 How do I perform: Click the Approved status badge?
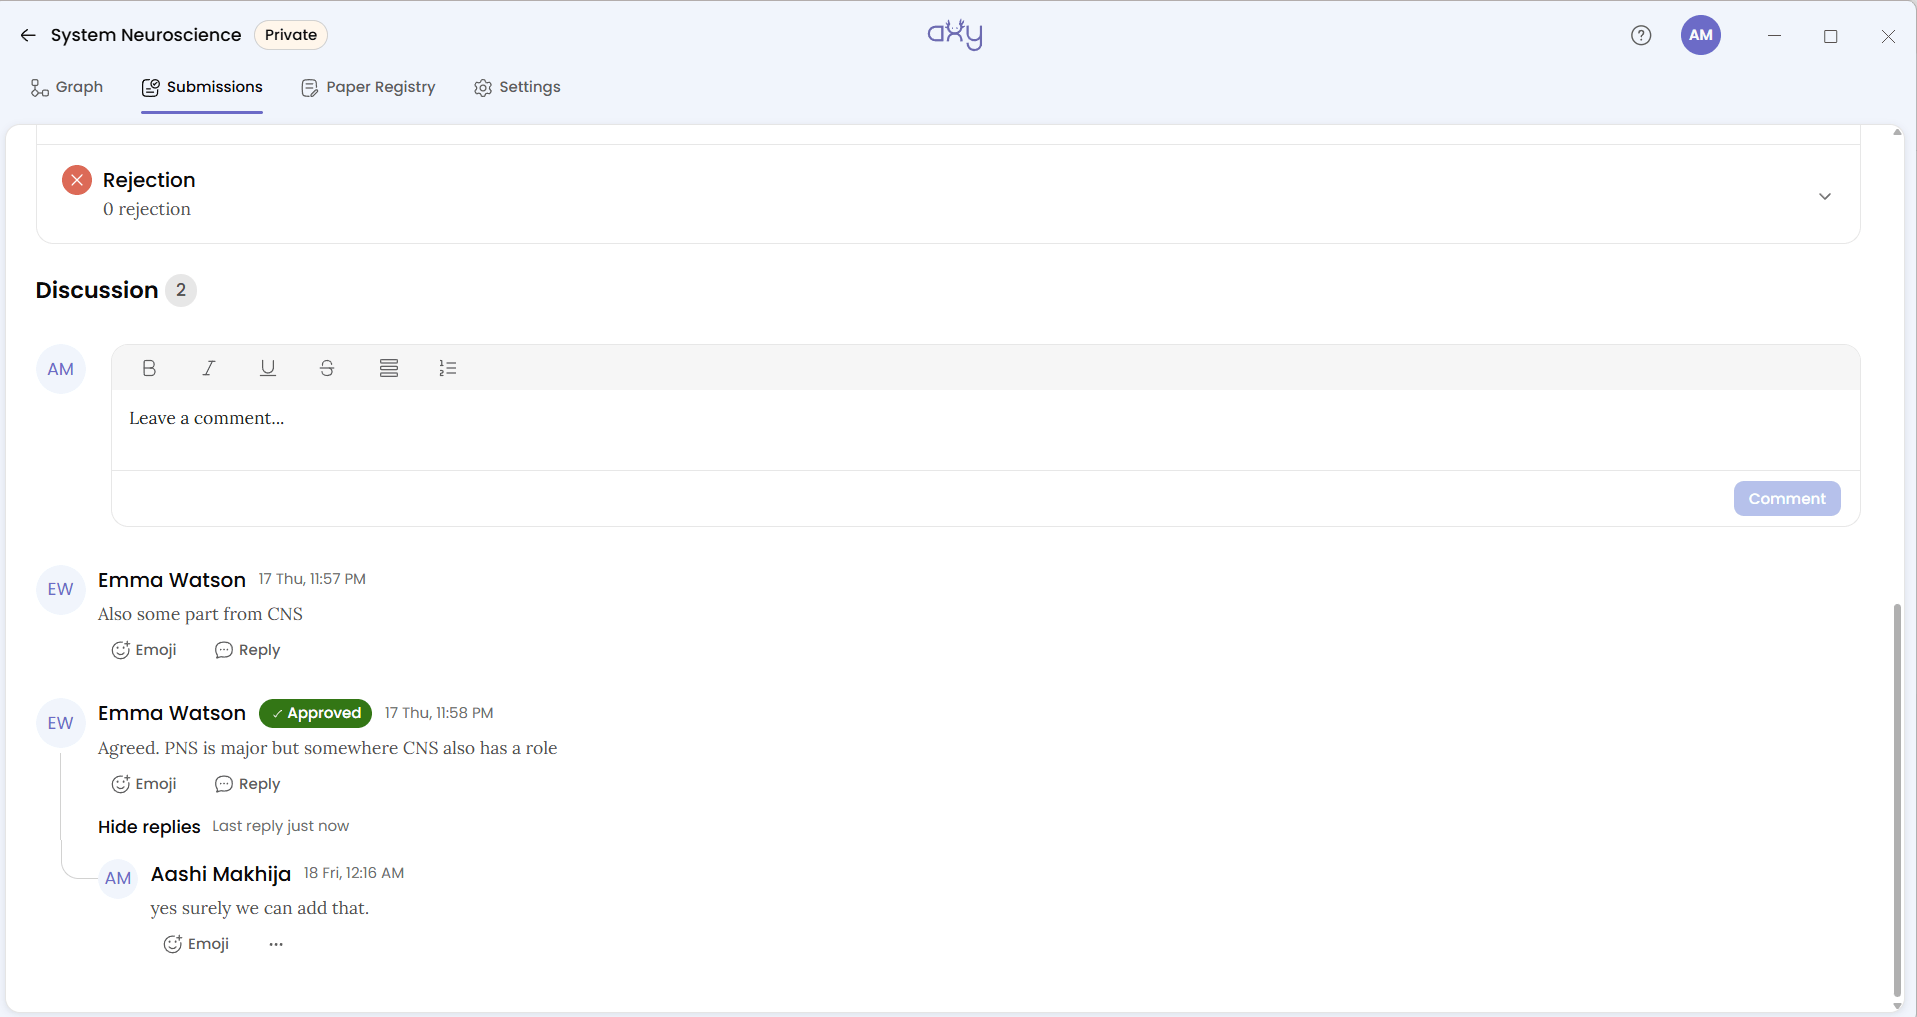(315, 713)
